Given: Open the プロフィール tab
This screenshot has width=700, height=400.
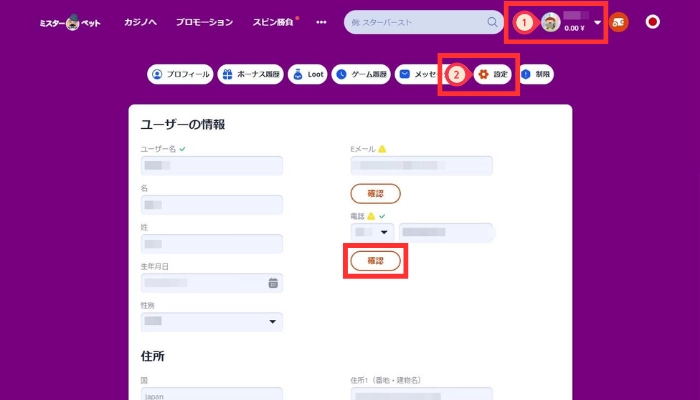Looking at the screenshot, I should [180, 74].
